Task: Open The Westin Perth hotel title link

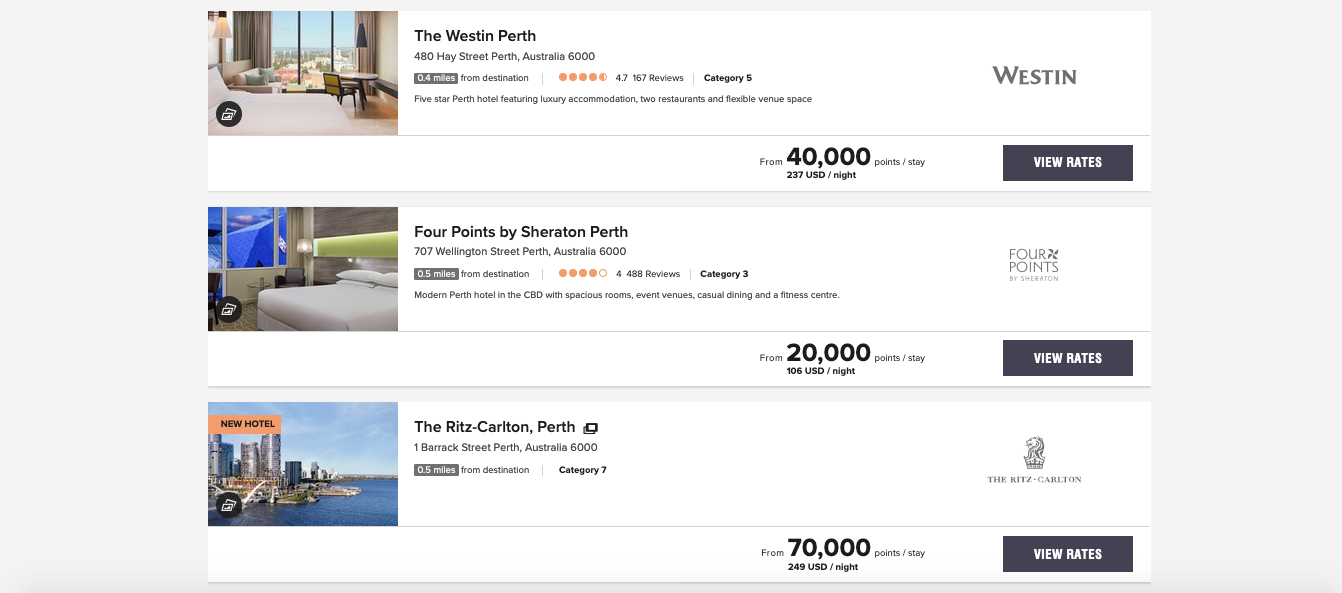Action: coord(475,36)
